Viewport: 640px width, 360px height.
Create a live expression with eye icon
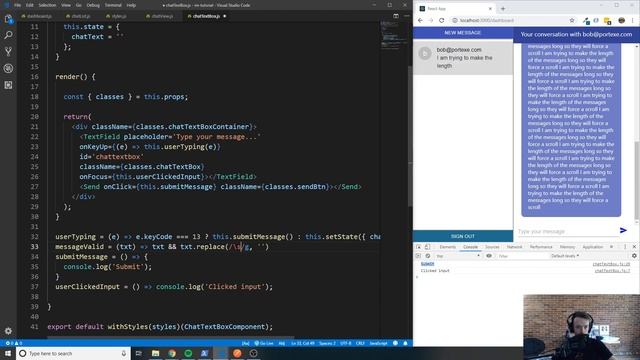489,256
